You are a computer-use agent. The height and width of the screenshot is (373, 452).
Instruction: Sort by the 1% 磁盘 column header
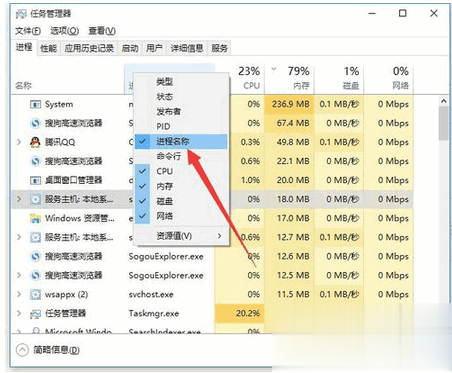338,79
